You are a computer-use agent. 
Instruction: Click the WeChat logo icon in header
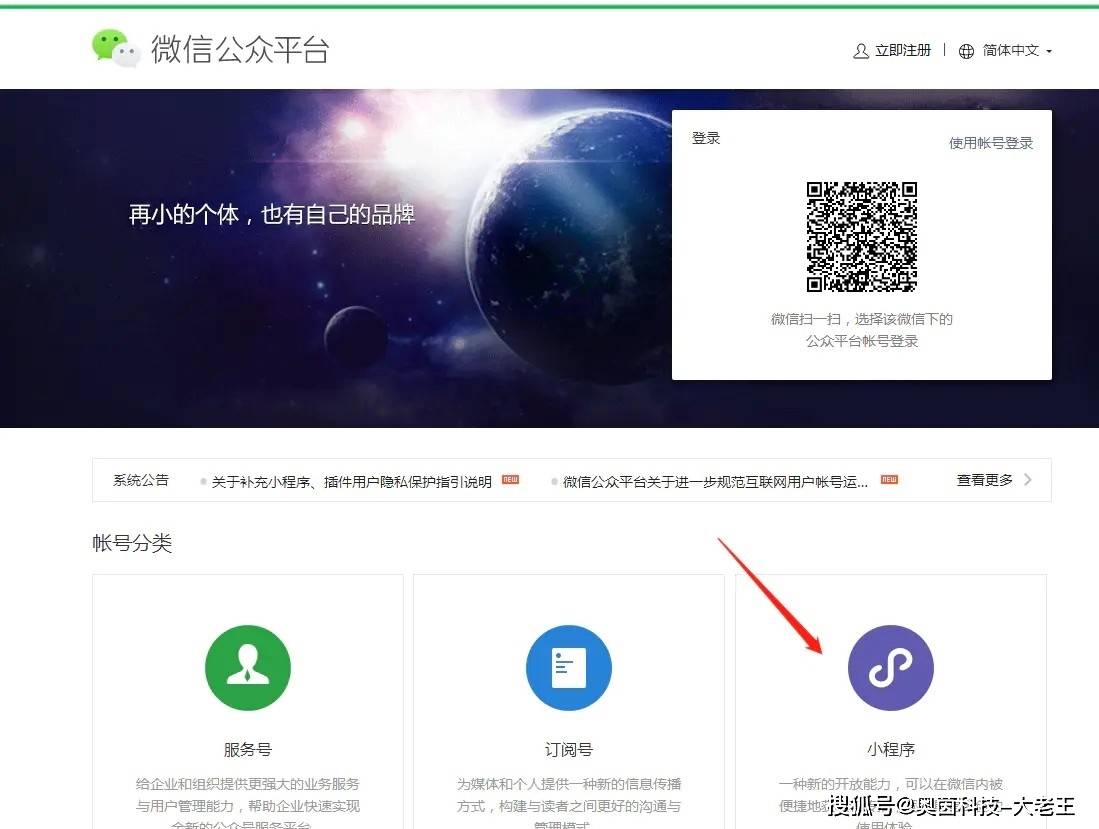tap(116, 48)
